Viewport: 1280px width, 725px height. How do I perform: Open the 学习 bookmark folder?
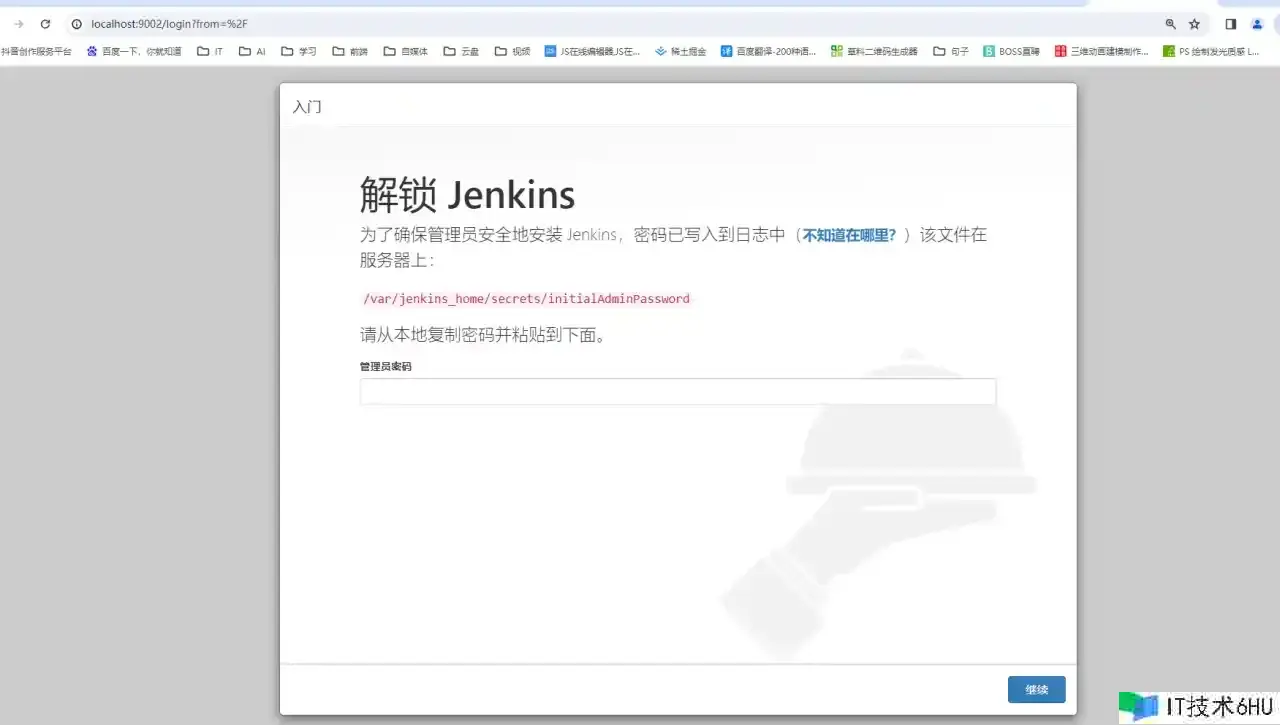point(299,51)
